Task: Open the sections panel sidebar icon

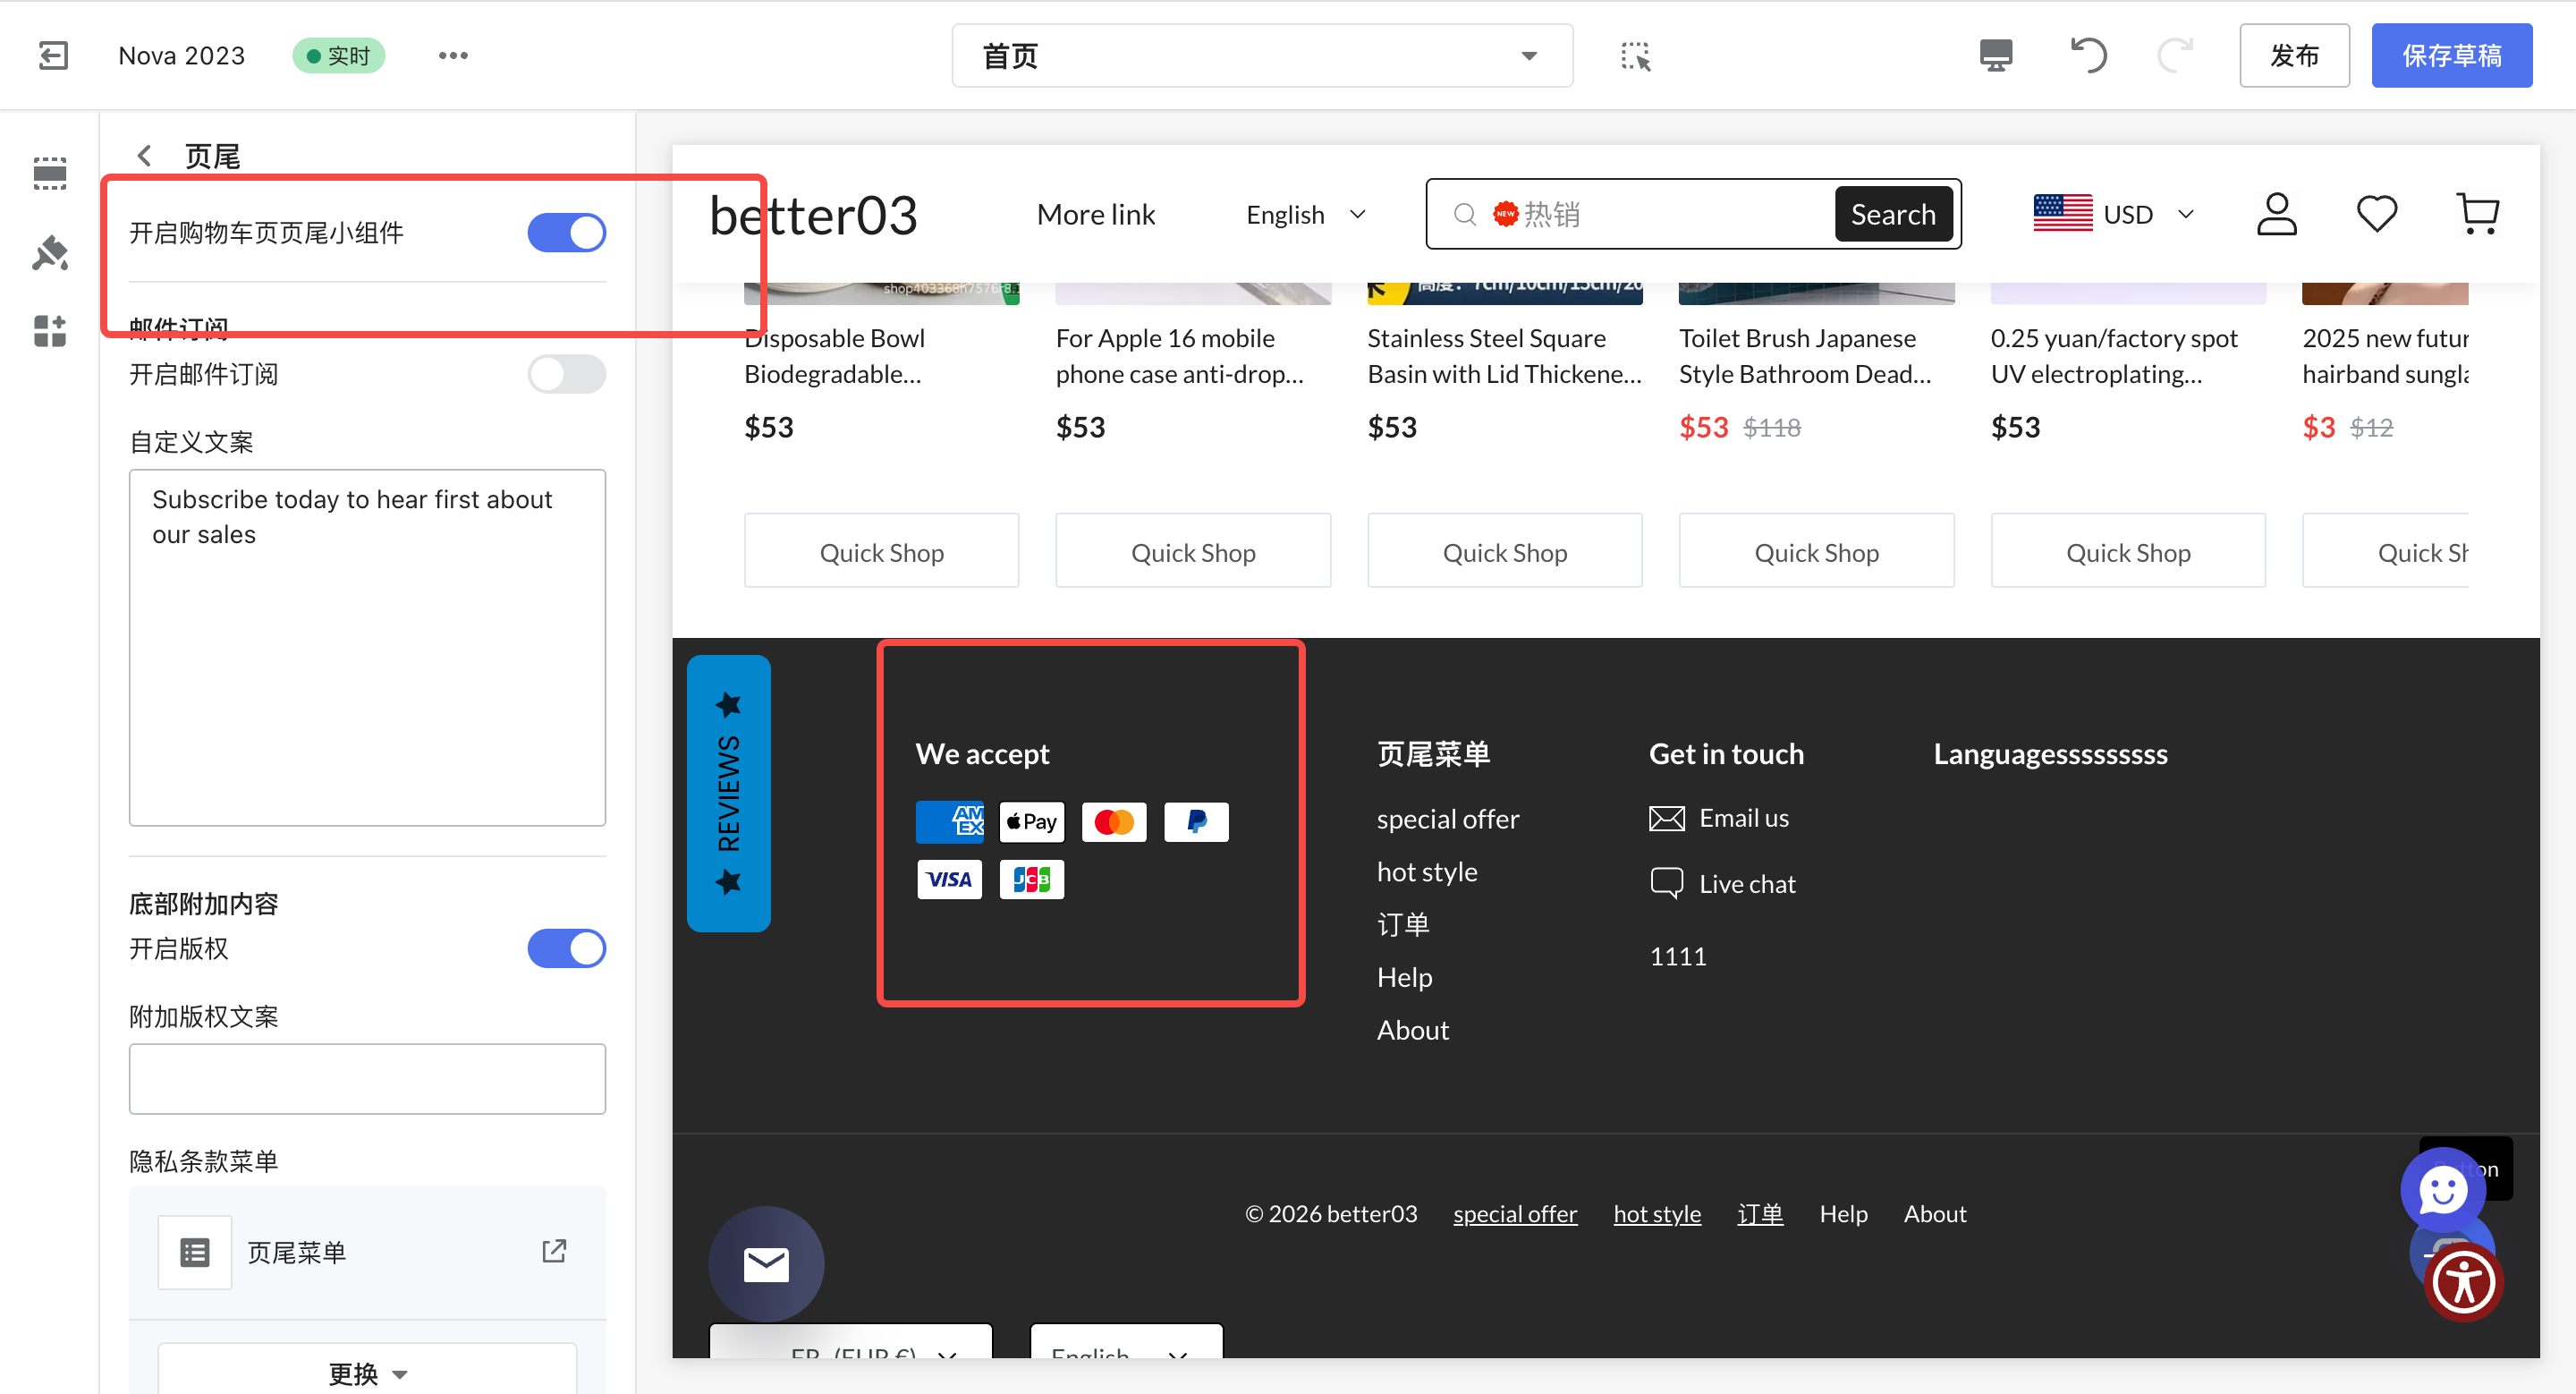Action: point(50,173)
